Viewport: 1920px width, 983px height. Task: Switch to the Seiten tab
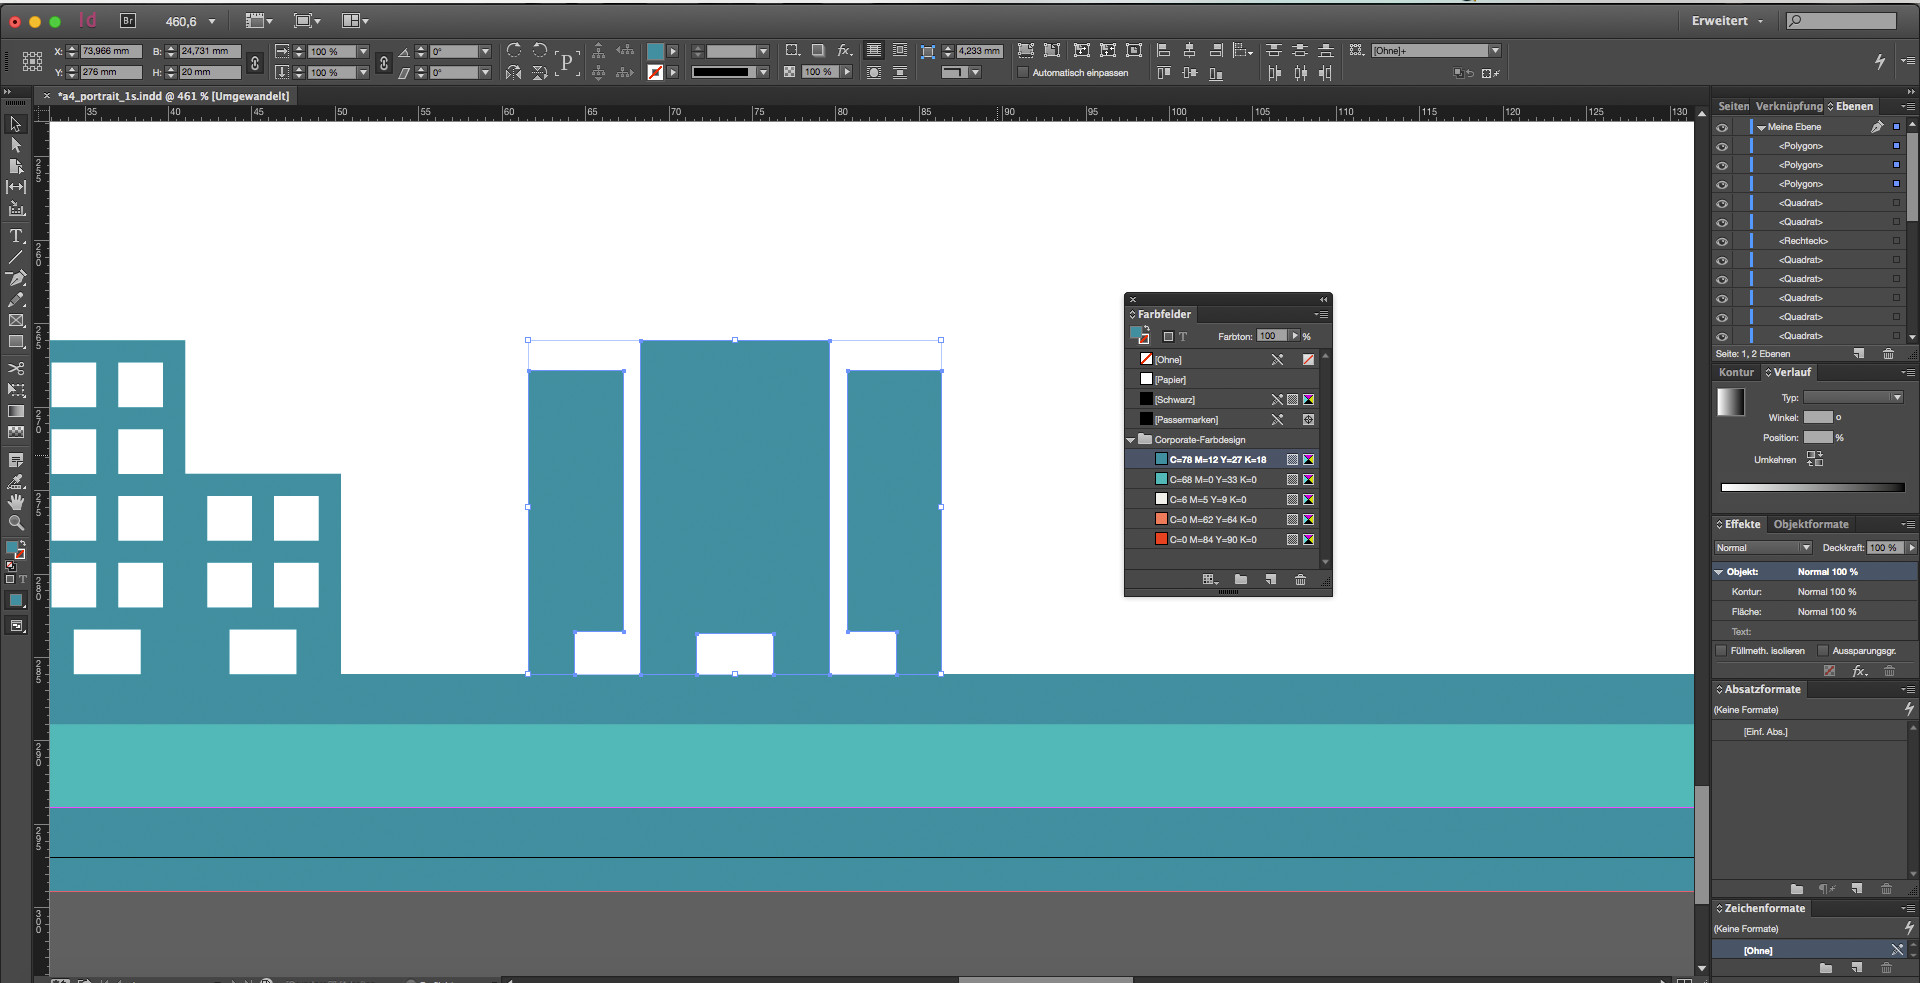[1733, 106]
